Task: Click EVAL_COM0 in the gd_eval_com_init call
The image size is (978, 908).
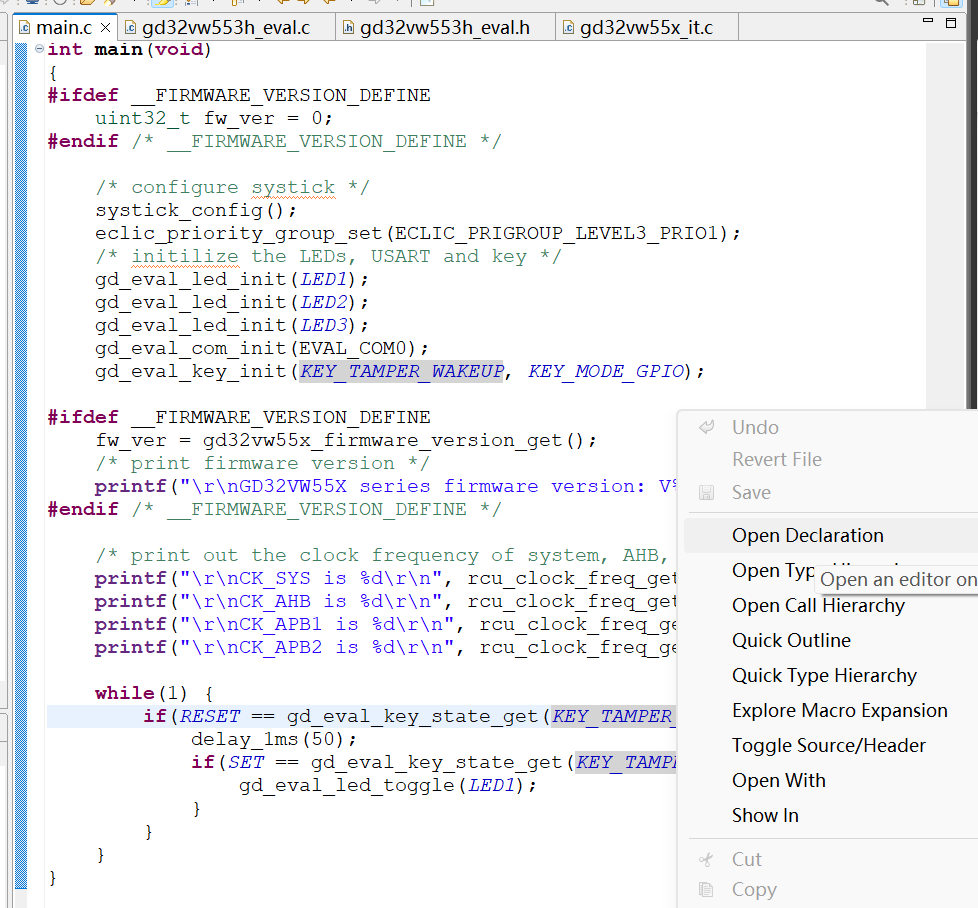Action: pos(353,349)
